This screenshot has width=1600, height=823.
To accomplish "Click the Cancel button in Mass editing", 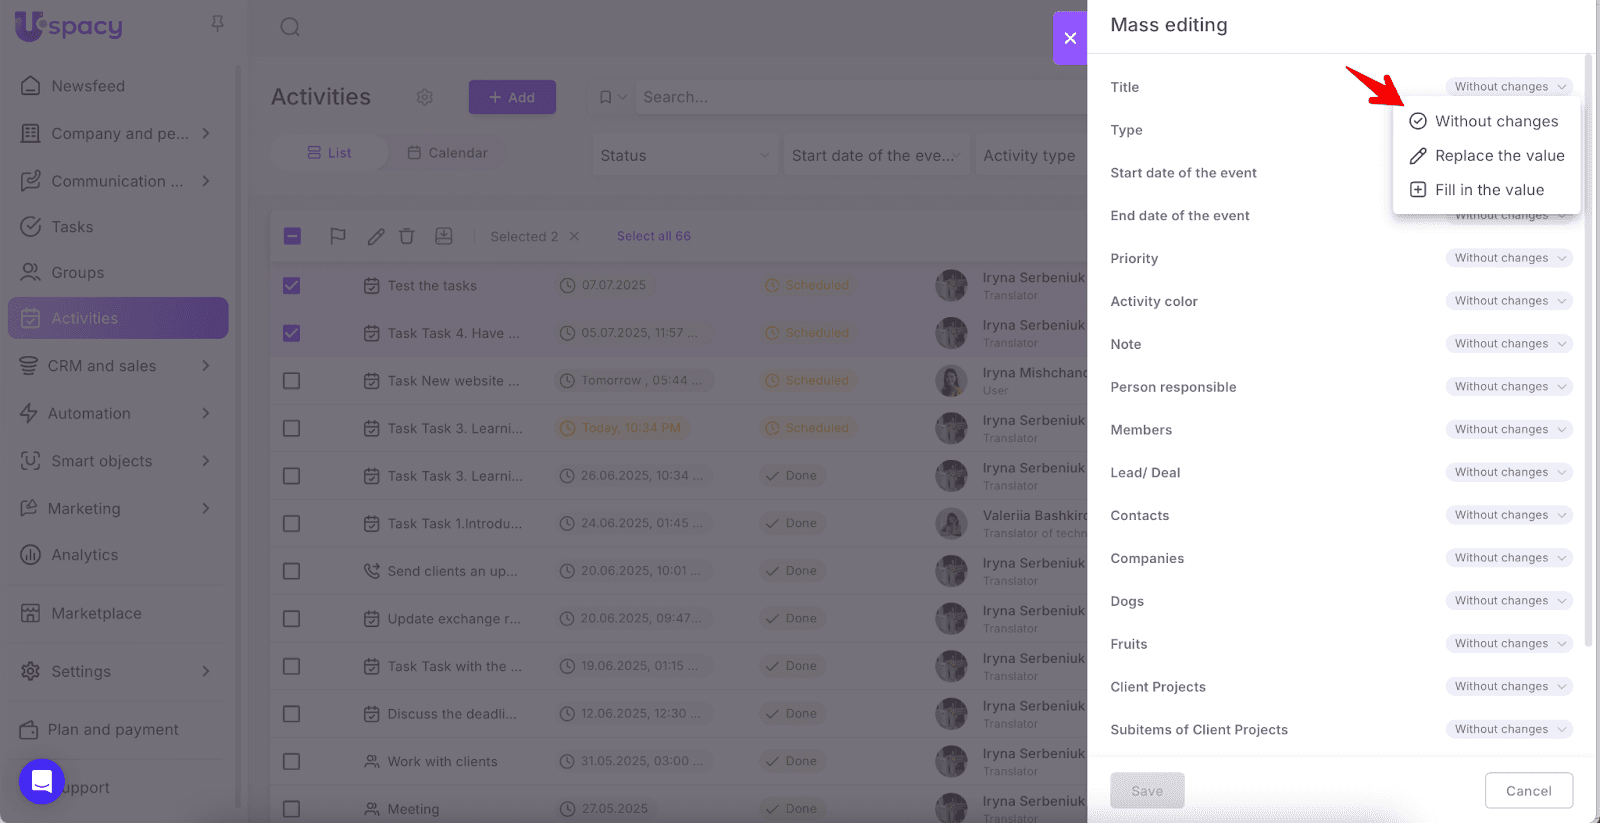I will point(1528,791).
